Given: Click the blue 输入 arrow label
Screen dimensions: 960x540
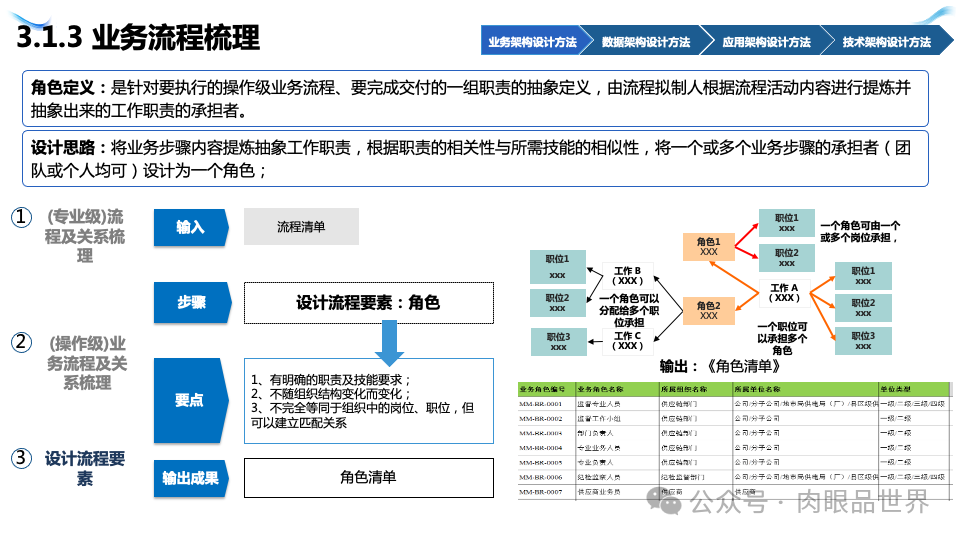Looking at the screenshot, I should [x=191, y=227].
